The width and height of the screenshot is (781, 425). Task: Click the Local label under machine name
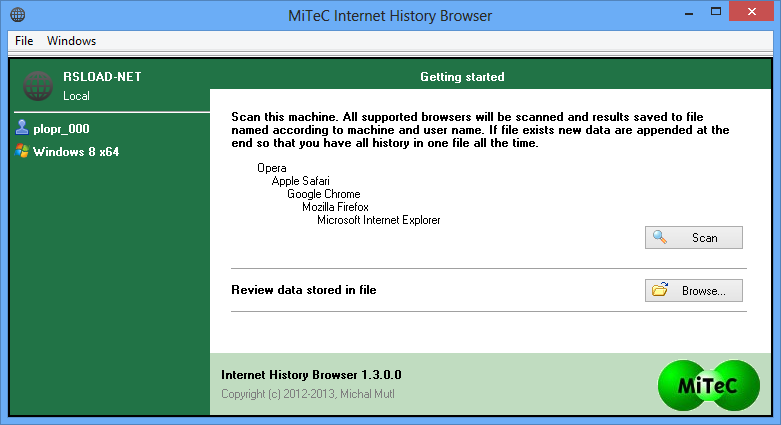click(76, 96)
